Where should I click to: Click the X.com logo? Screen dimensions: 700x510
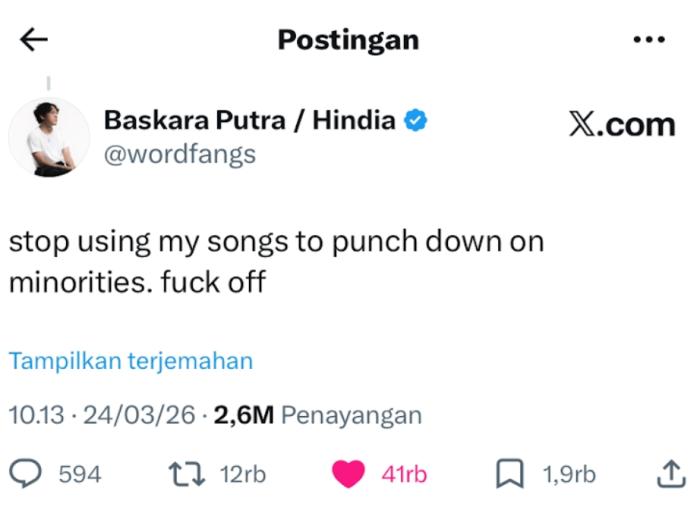622,125
